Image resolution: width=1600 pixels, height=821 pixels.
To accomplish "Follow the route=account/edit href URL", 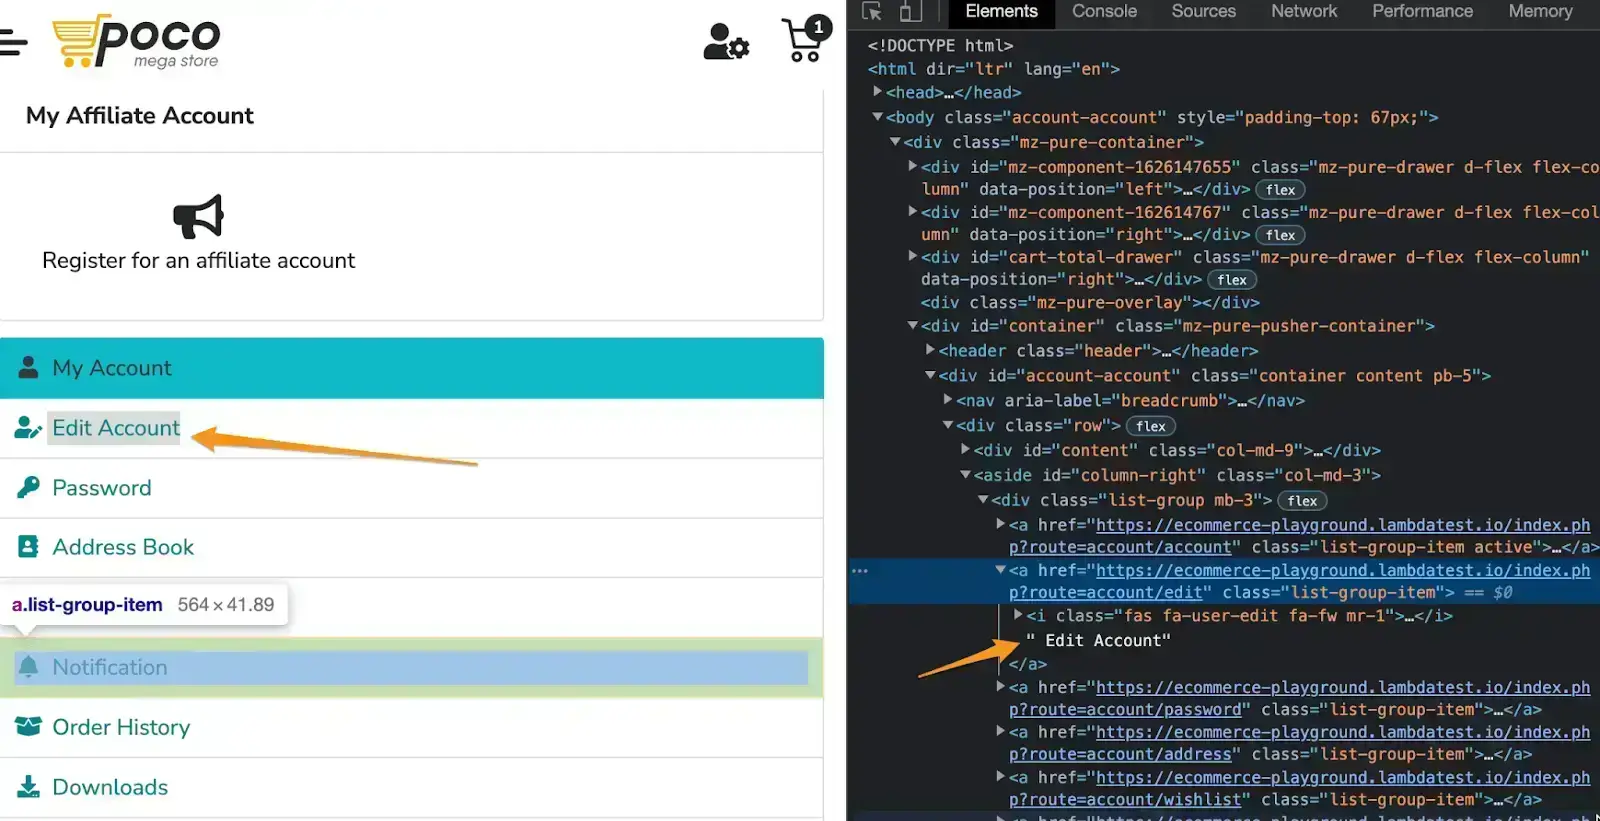I will tap(1299, 581).
